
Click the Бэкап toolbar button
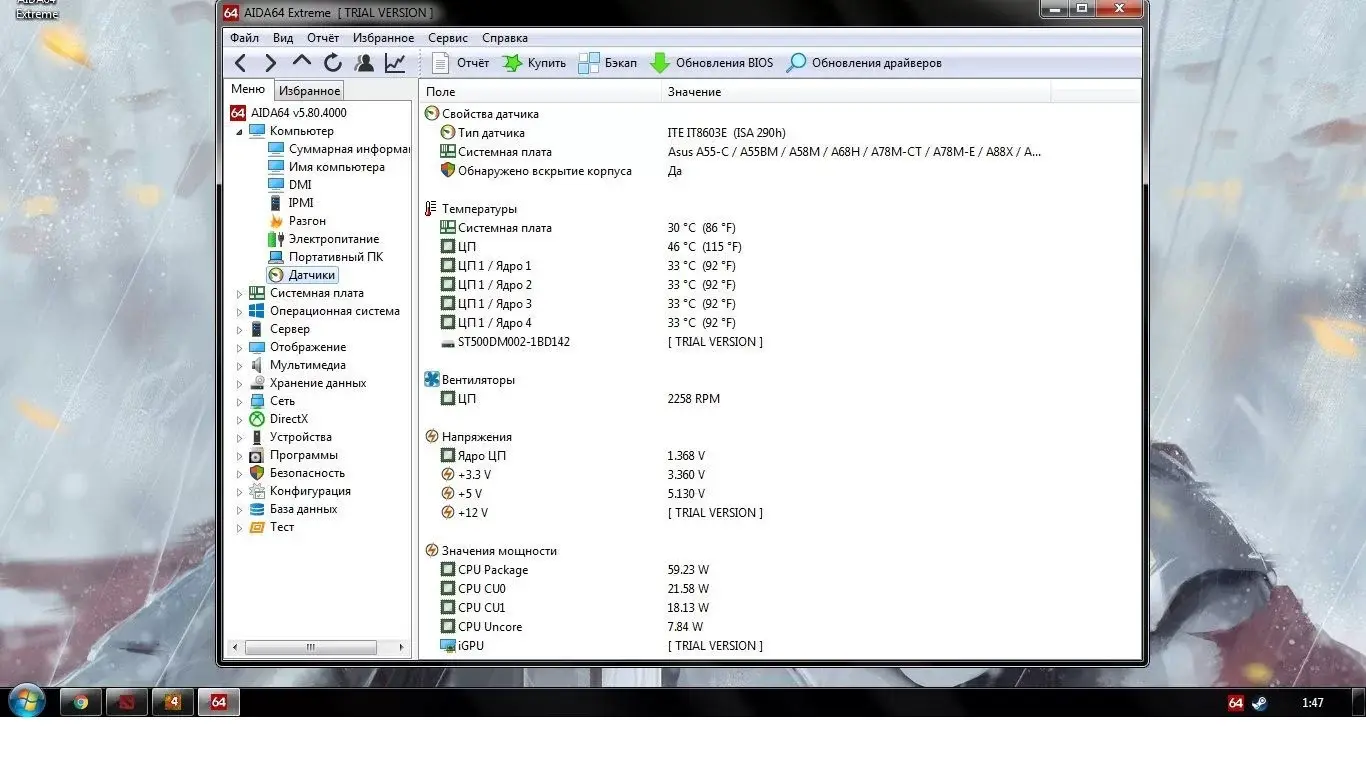pos(608,63)
